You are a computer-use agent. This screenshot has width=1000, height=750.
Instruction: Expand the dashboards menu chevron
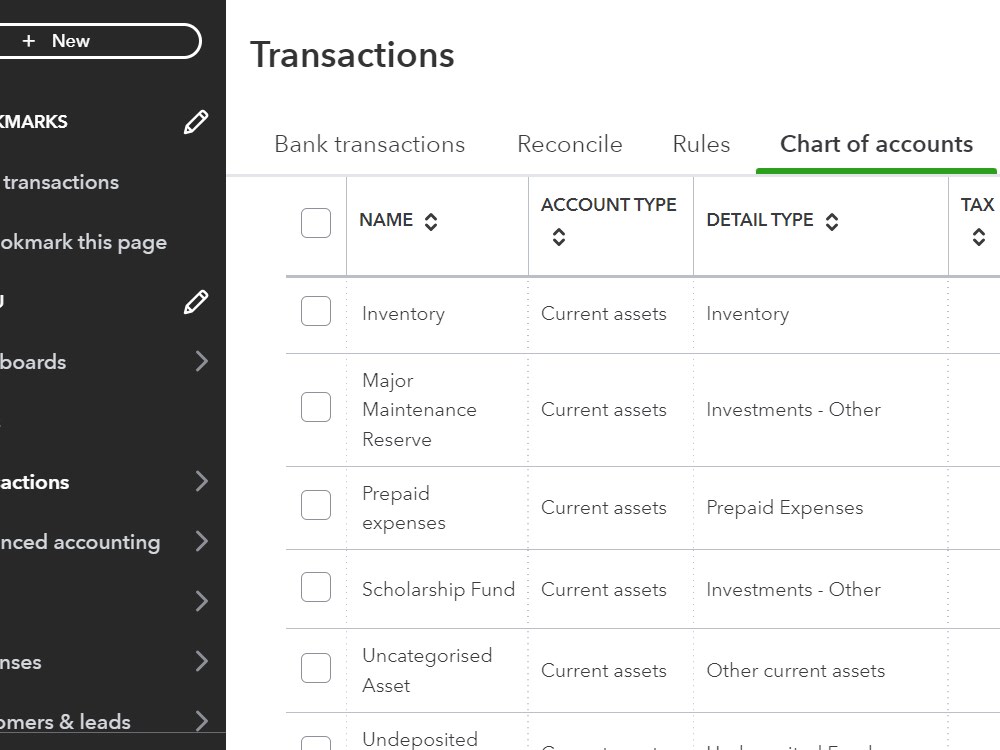click(202, 361)
